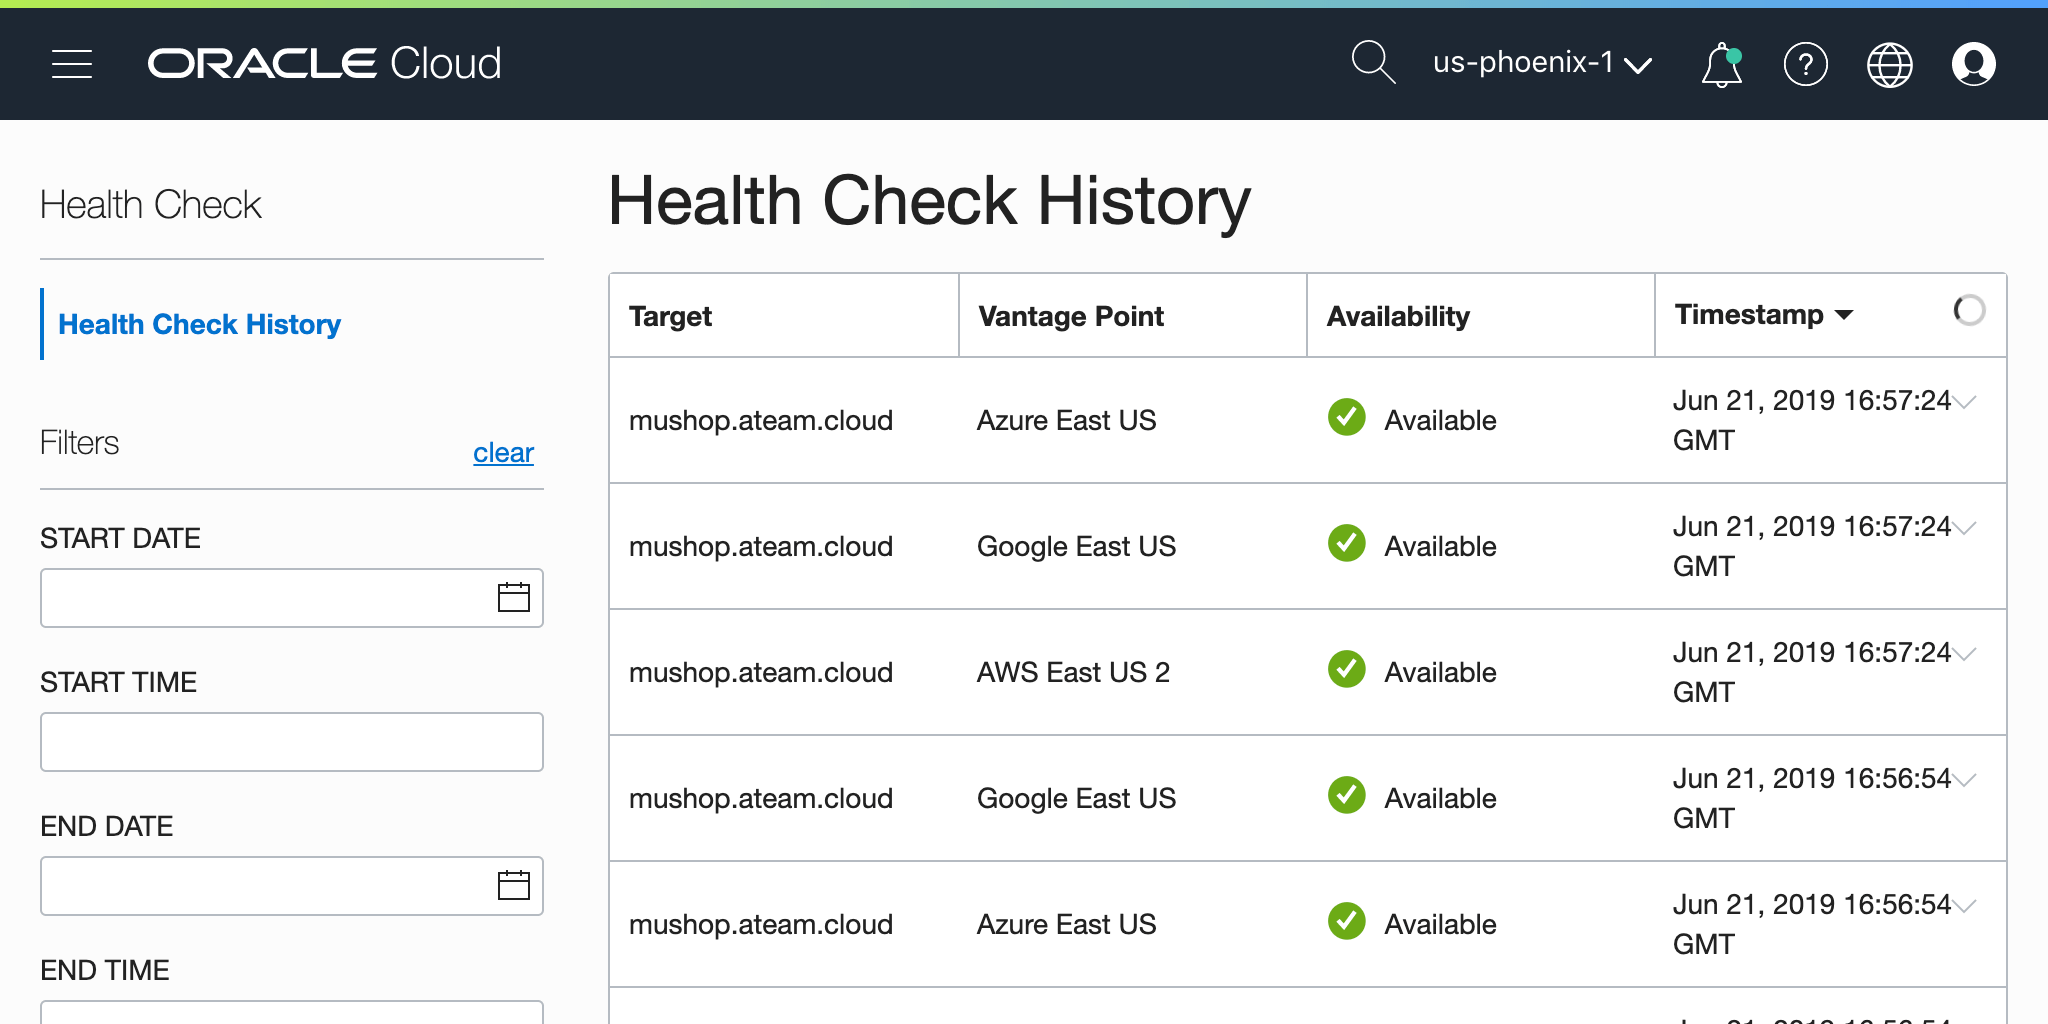Screen dimensions: 2048x1024
Task: Click the table refresh spinner icon
Action: 1968,311
